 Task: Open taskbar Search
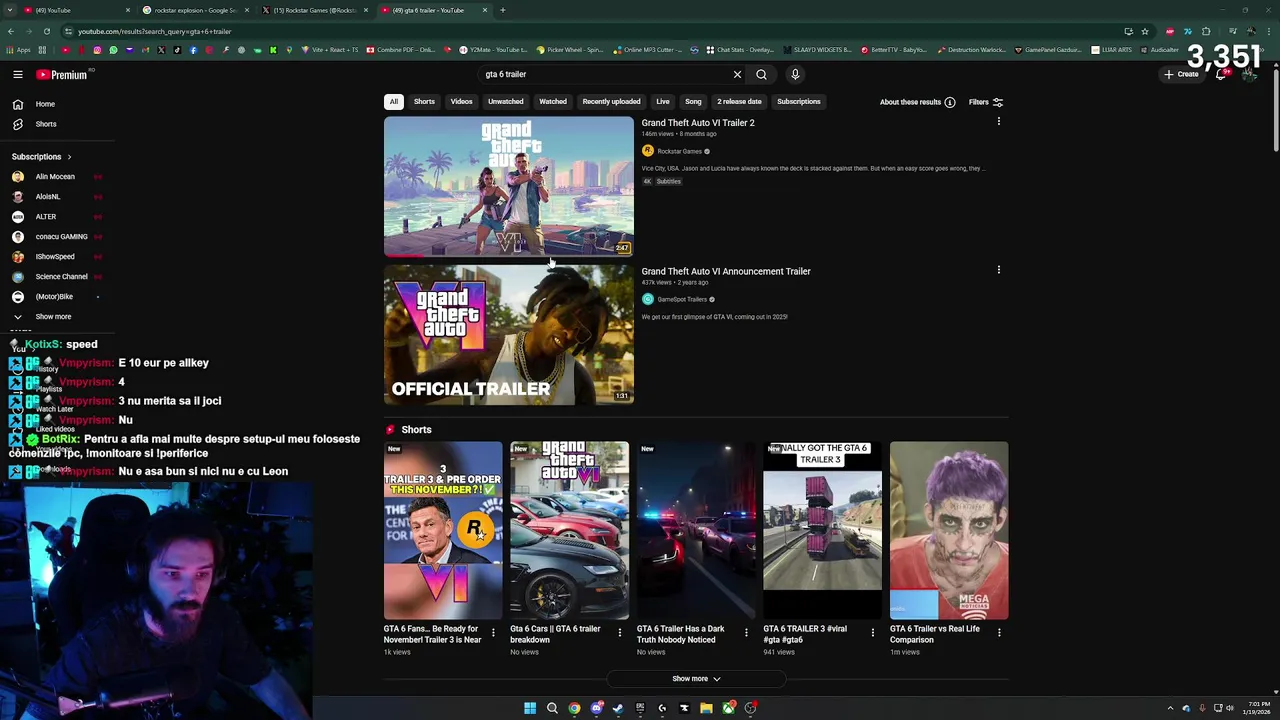point(552,708)
